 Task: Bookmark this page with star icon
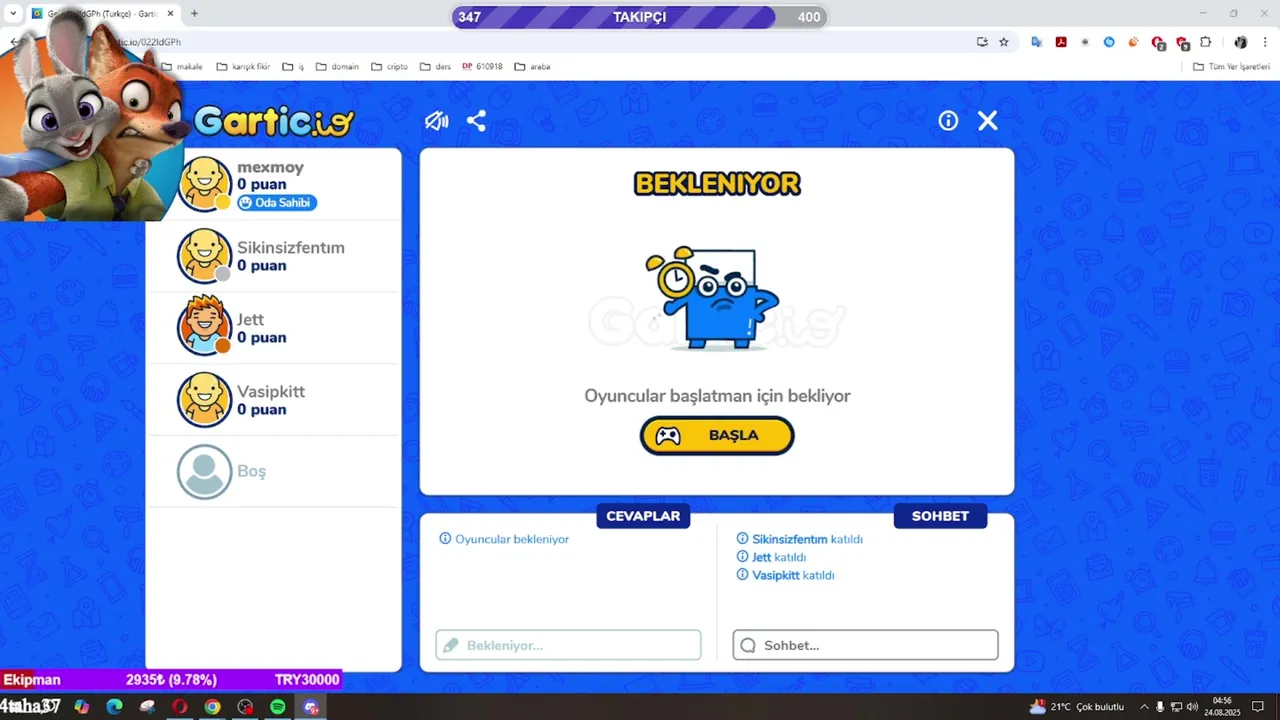[1004, 42]
